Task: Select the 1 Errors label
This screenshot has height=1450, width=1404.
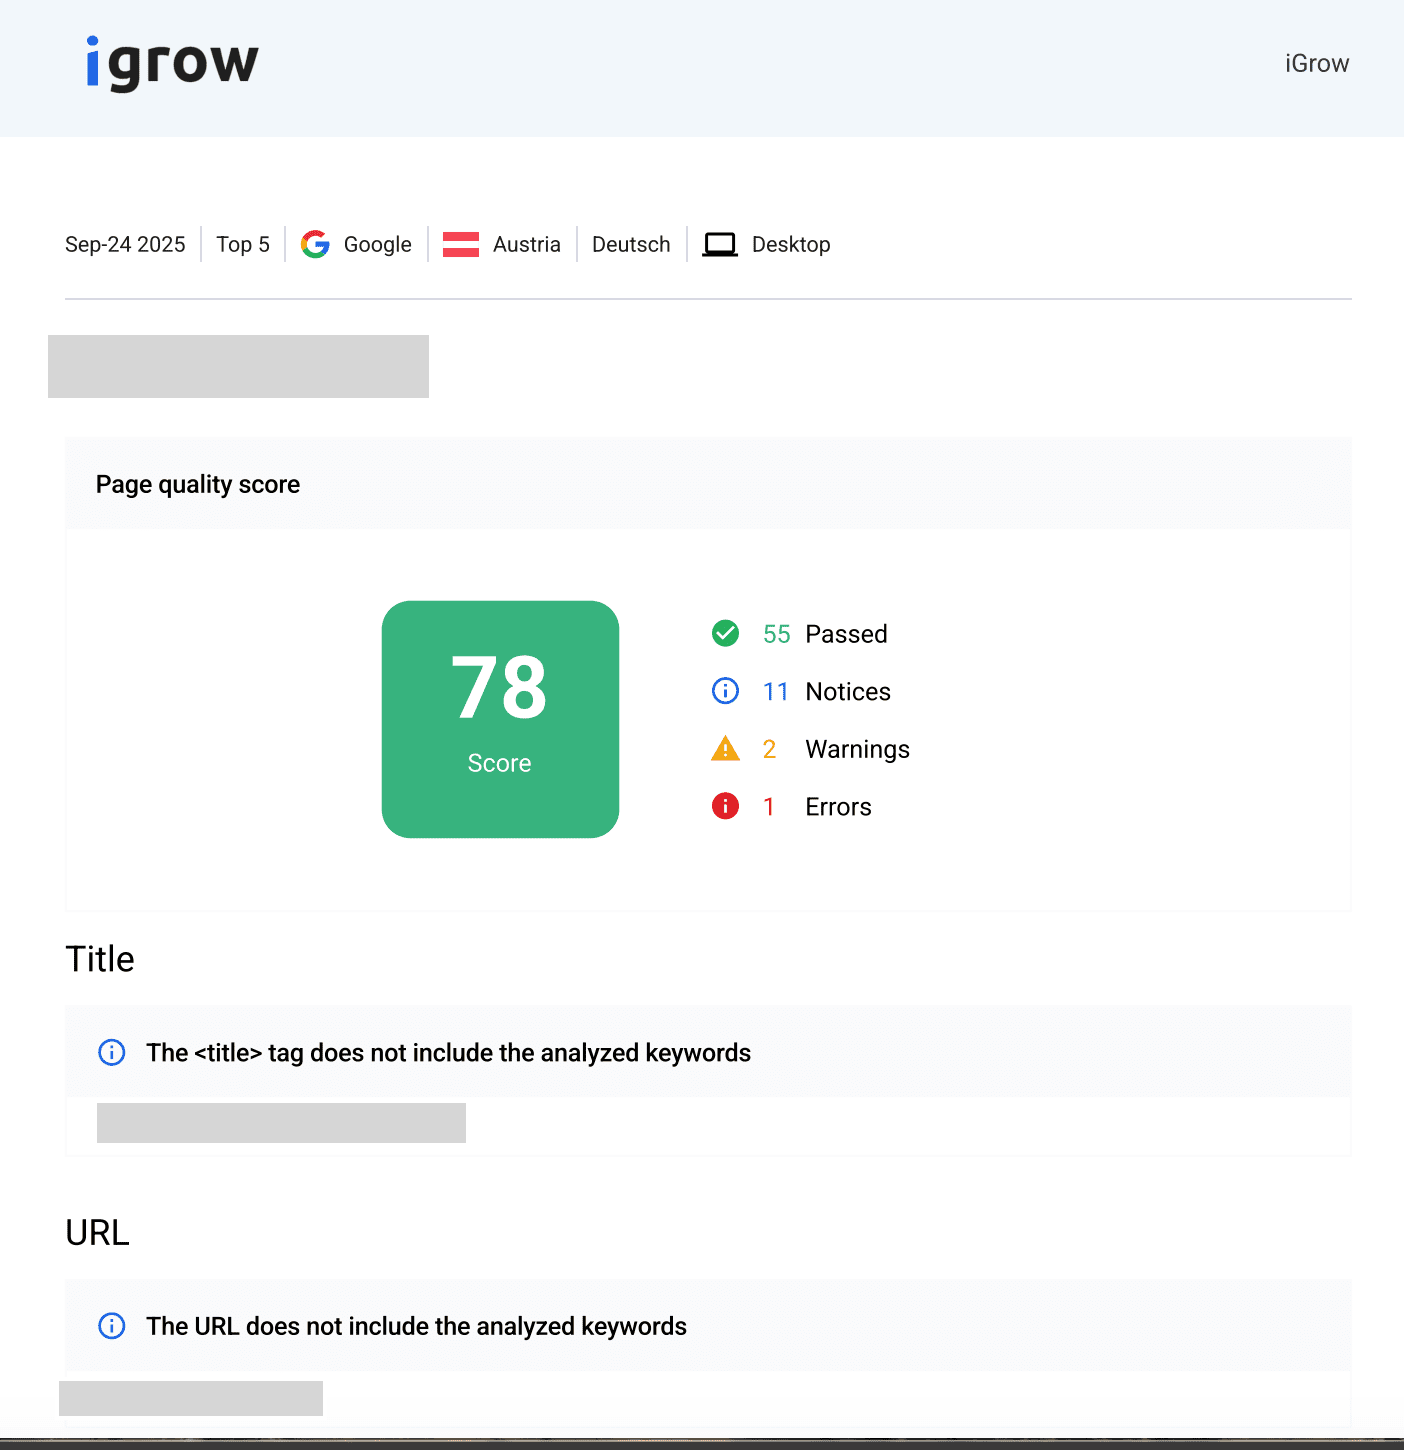Action: [x=838, y=807]
